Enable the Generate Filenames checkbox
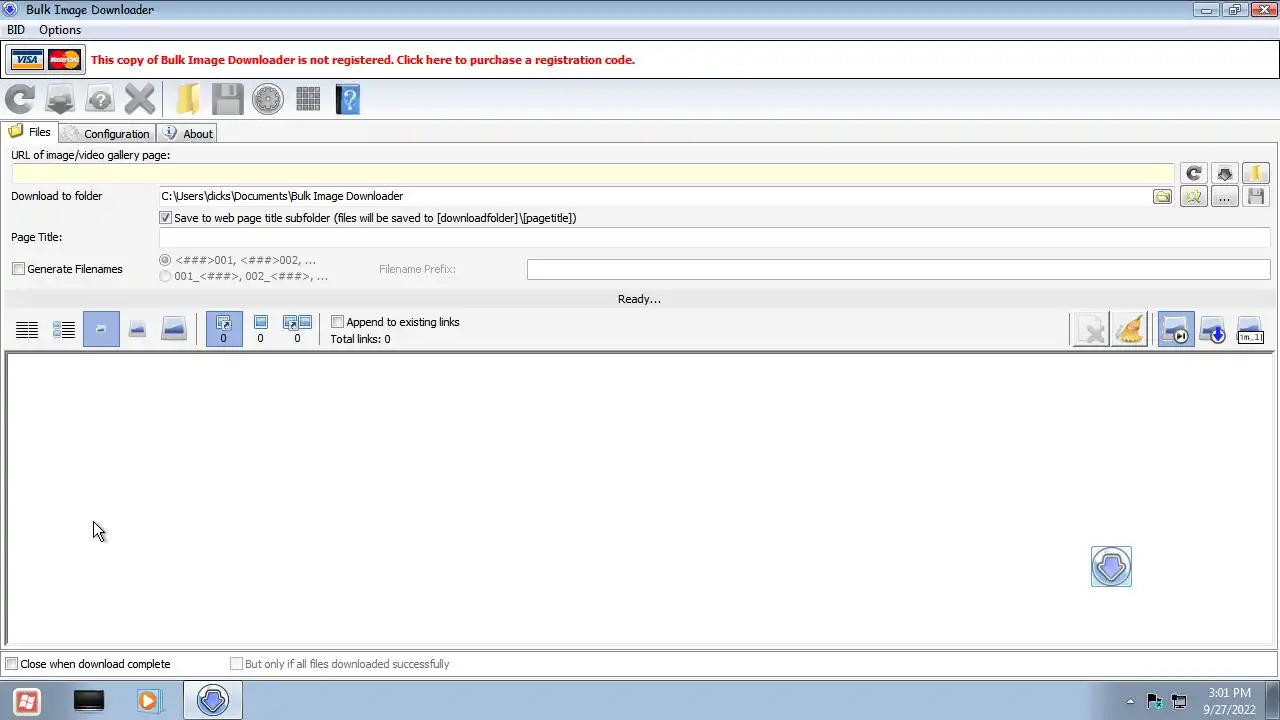The width and height of the screenshot is (1280, 720). pos(18,269)
